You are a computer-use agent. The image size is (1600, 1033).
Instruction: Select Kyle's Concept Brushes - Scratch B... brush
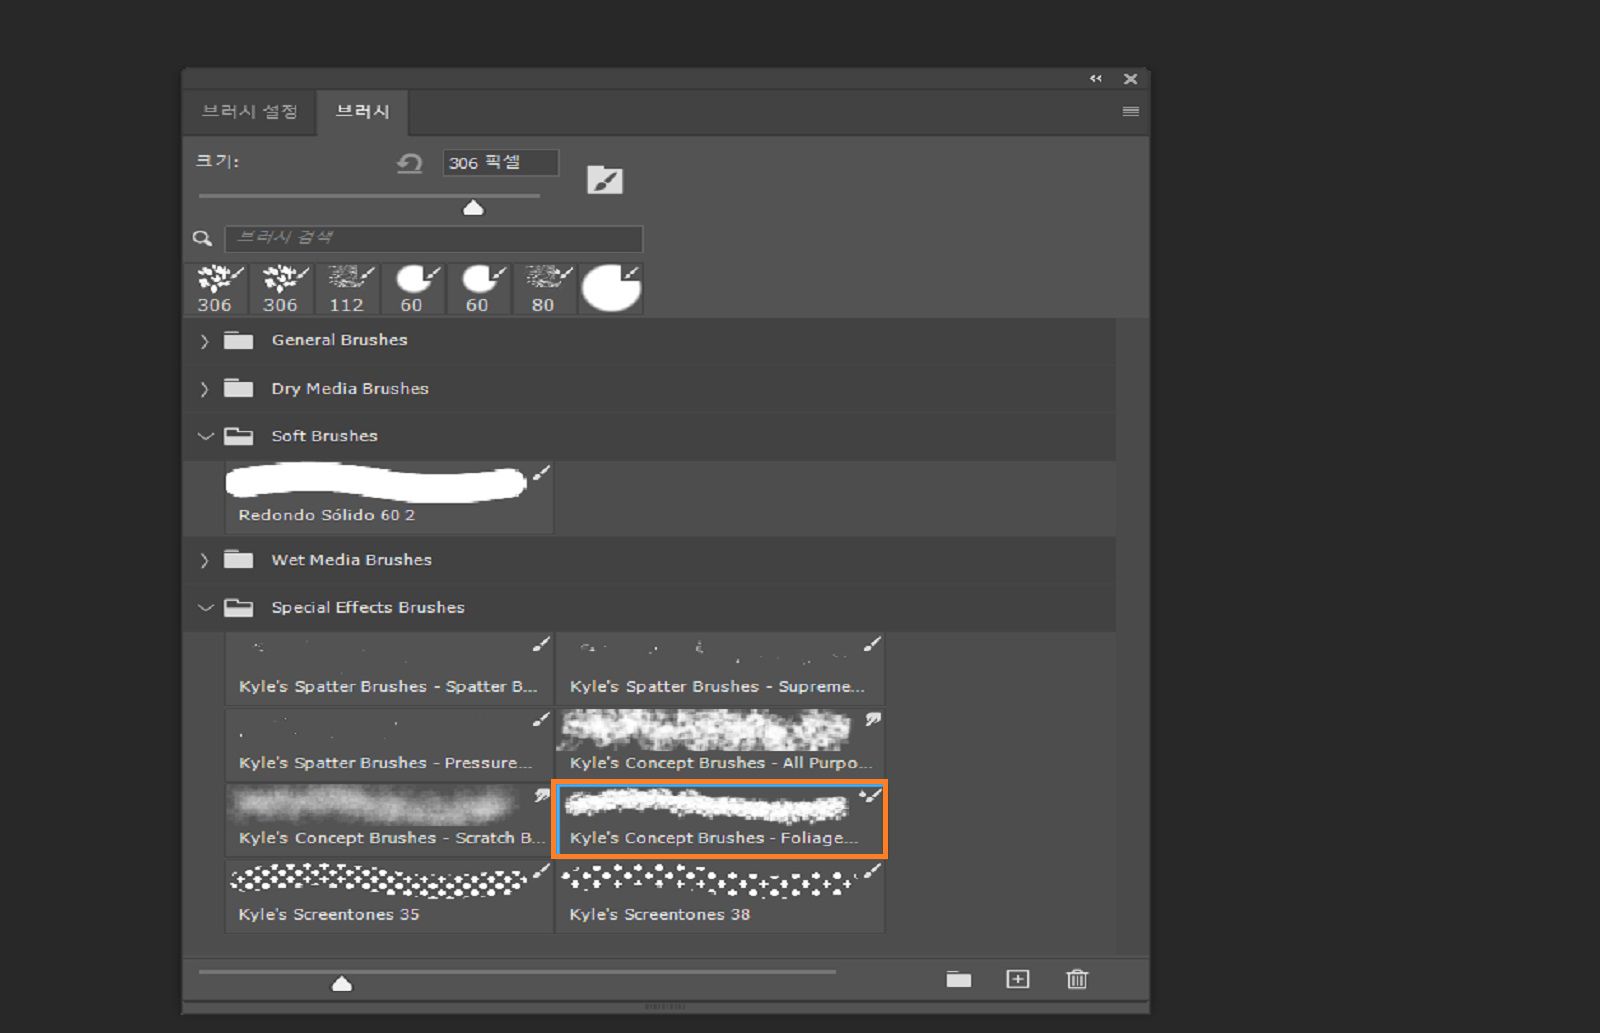tap(389, 820)
